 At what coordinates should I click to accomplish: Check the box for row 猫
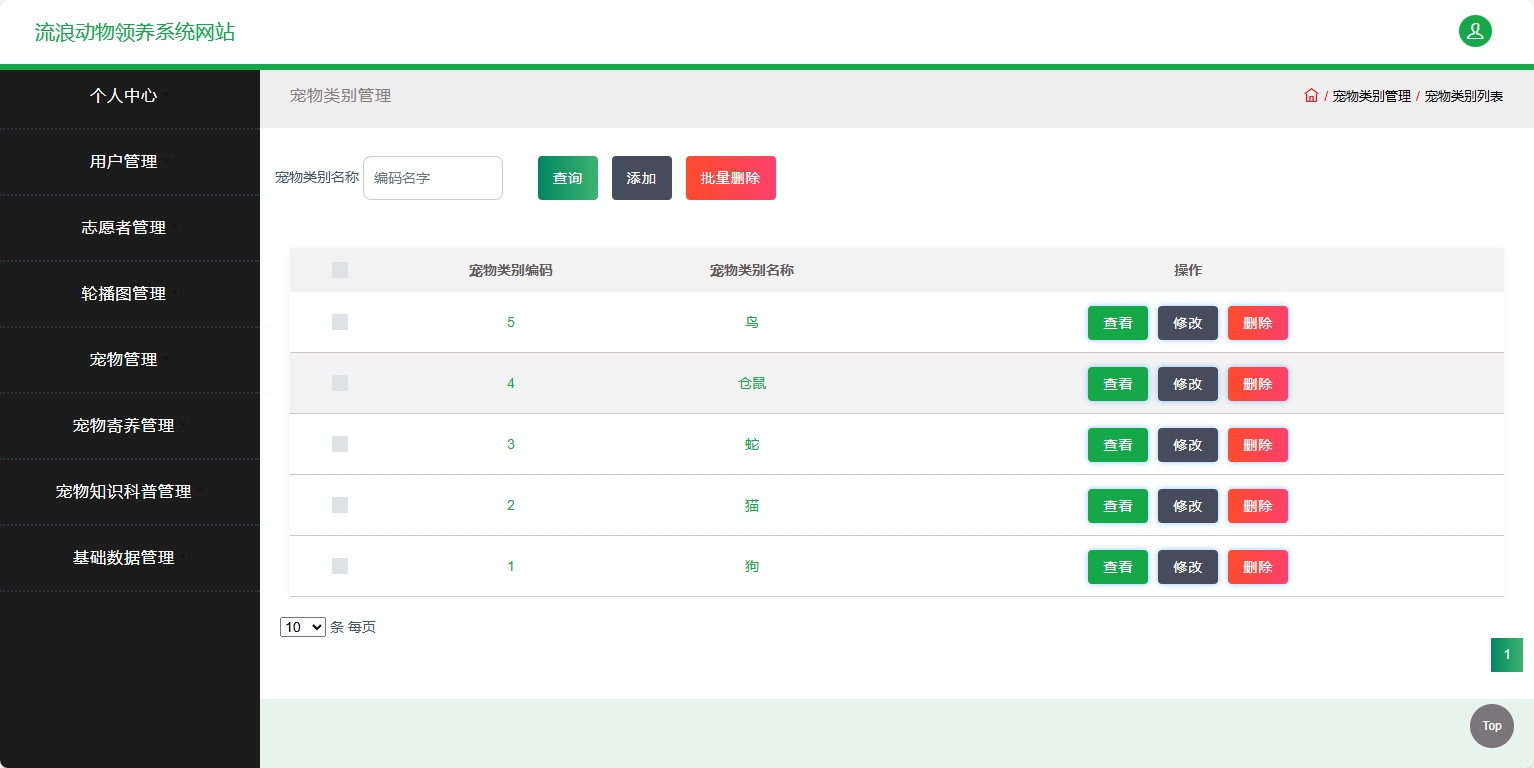(x=340, y=505)
